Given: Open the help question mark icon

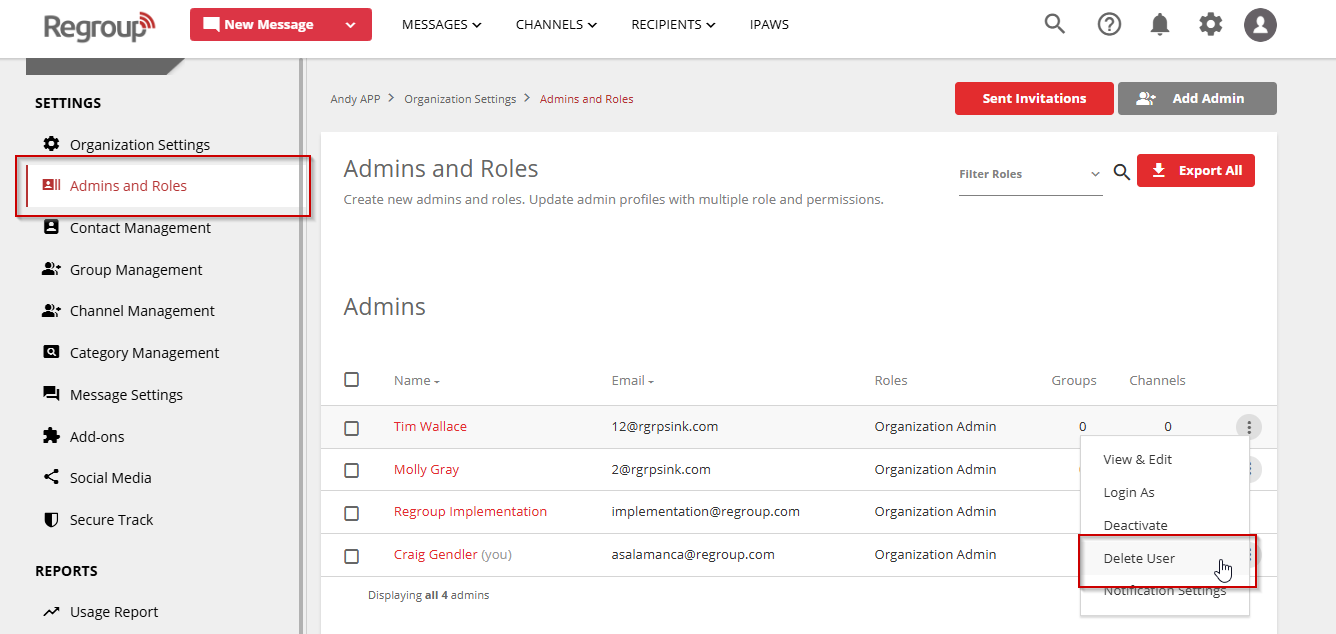Looking at the screenshot, I should click(1109, 24).
